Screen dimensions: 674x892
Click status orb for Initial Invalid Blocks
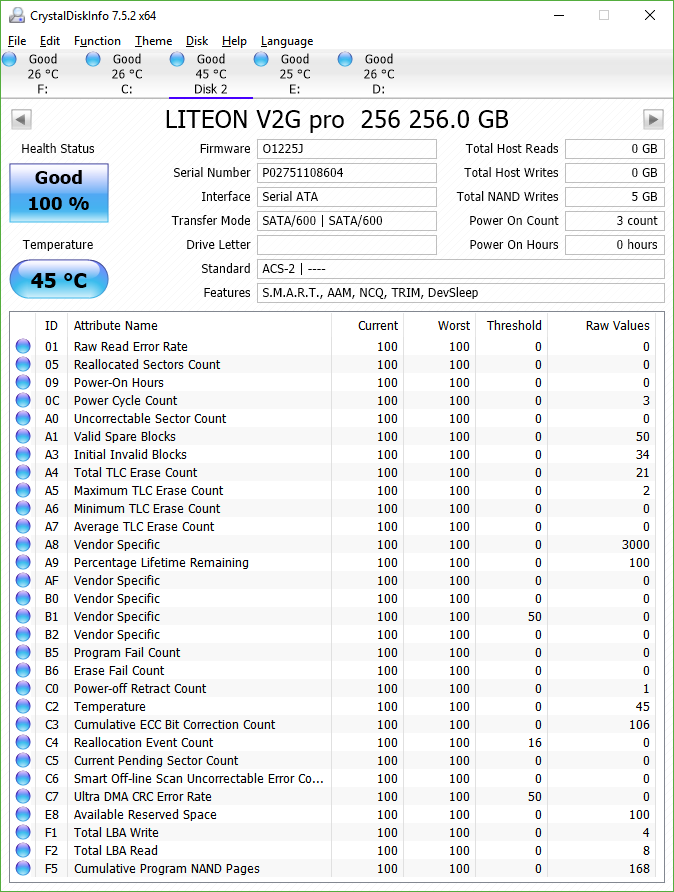(23, 454)
